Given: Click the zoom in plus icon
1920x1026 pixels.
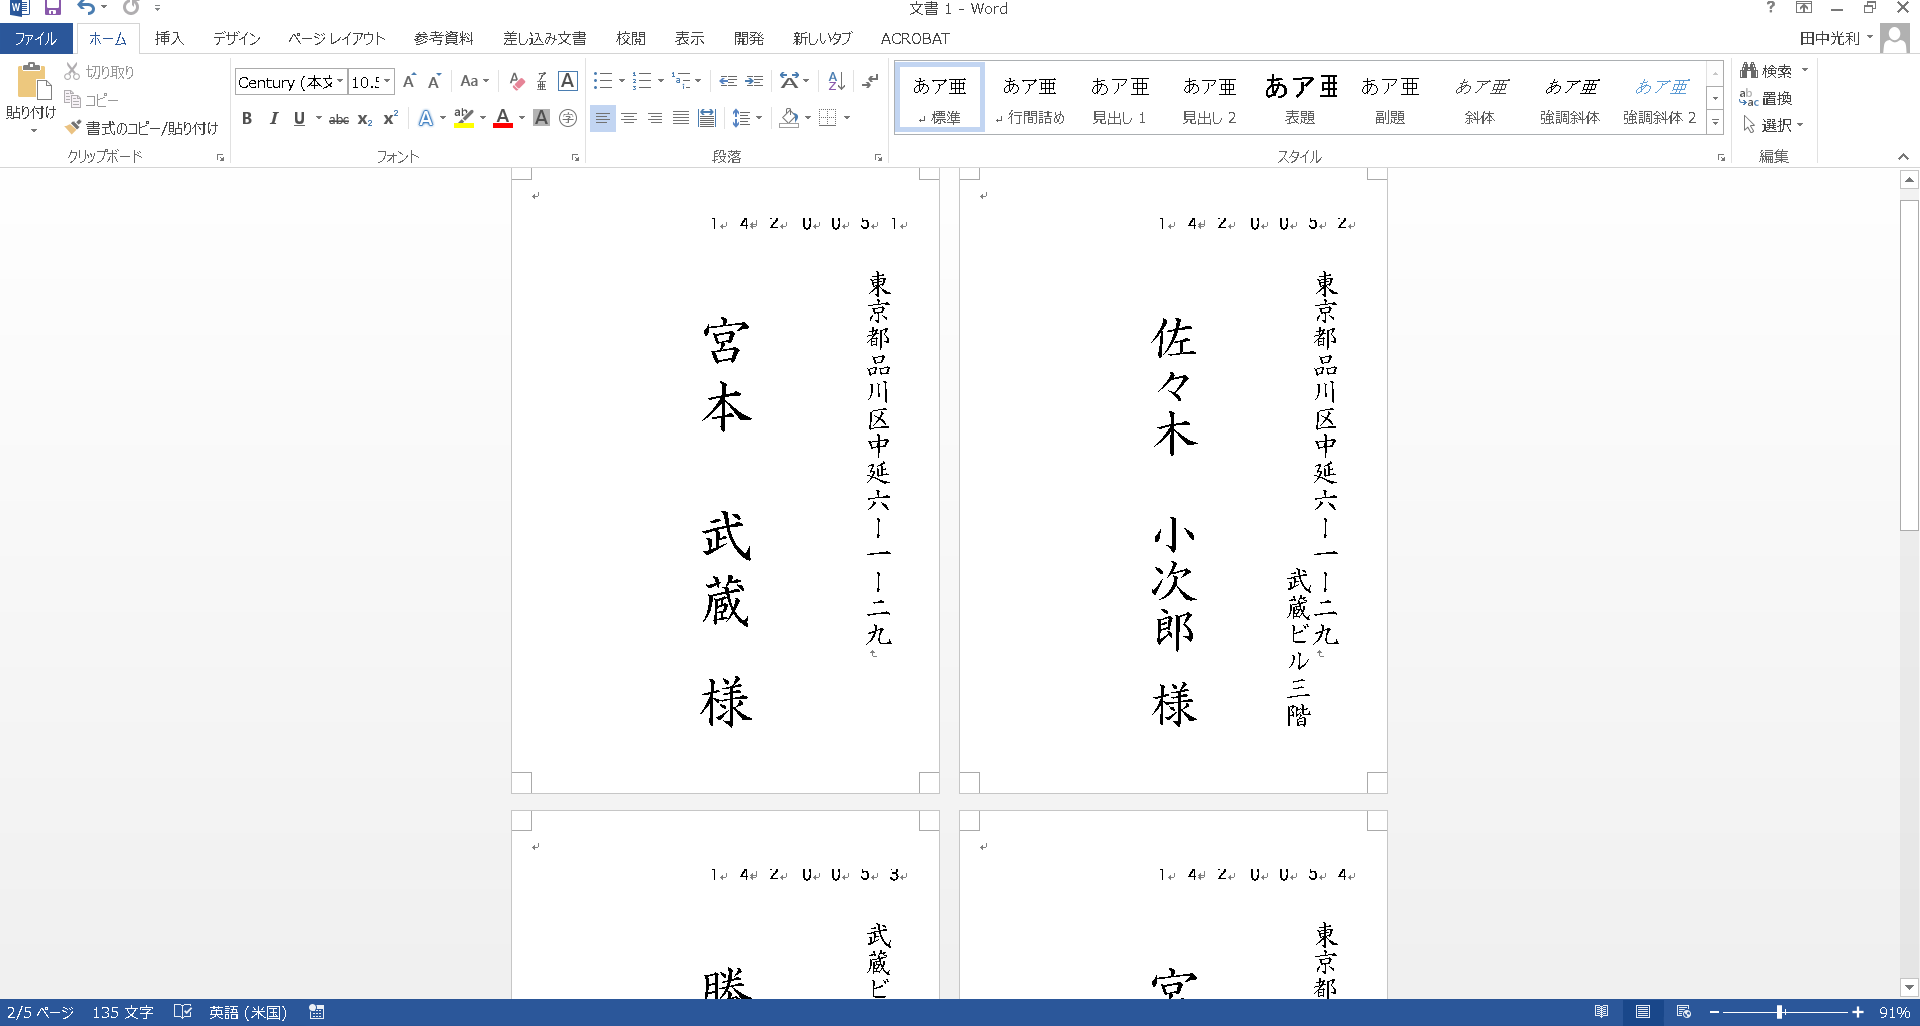Looking at the screenshot, I should [1858, 1012].
